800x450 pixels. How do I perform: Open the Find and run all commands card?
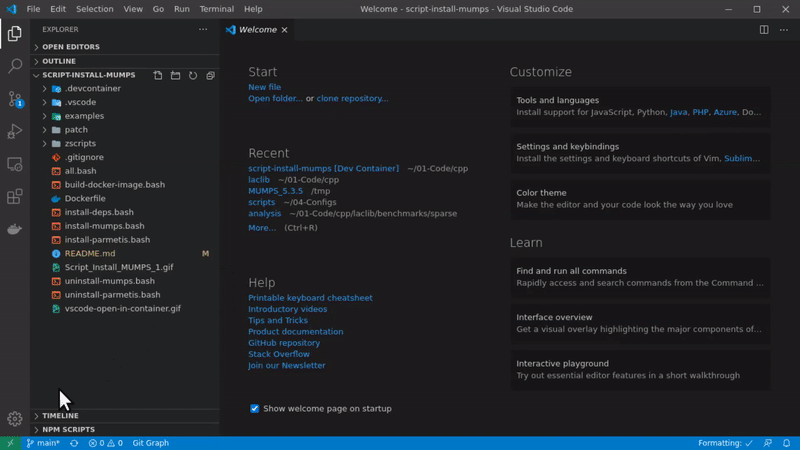[x=640, y=277]
